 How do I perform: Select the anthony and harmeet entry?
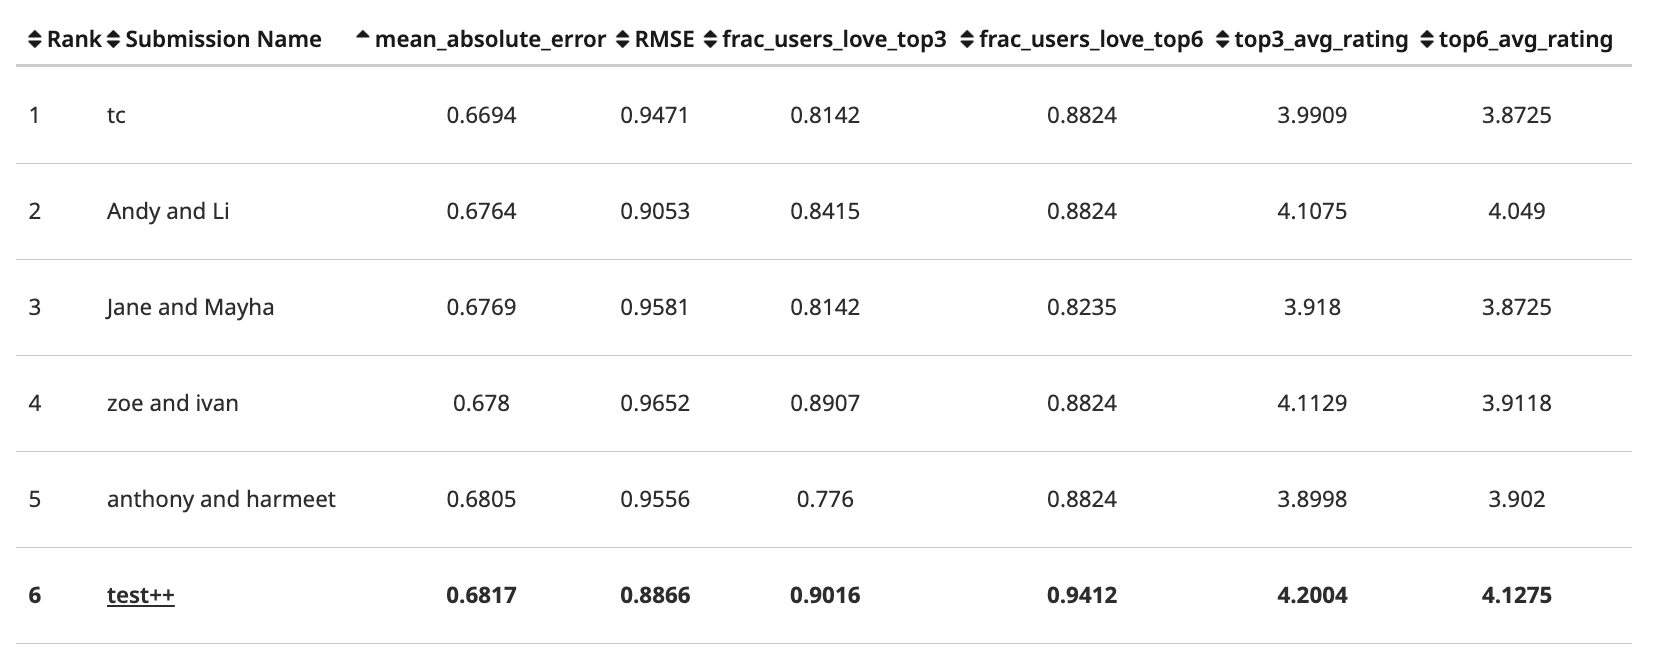tap(221, 499)
